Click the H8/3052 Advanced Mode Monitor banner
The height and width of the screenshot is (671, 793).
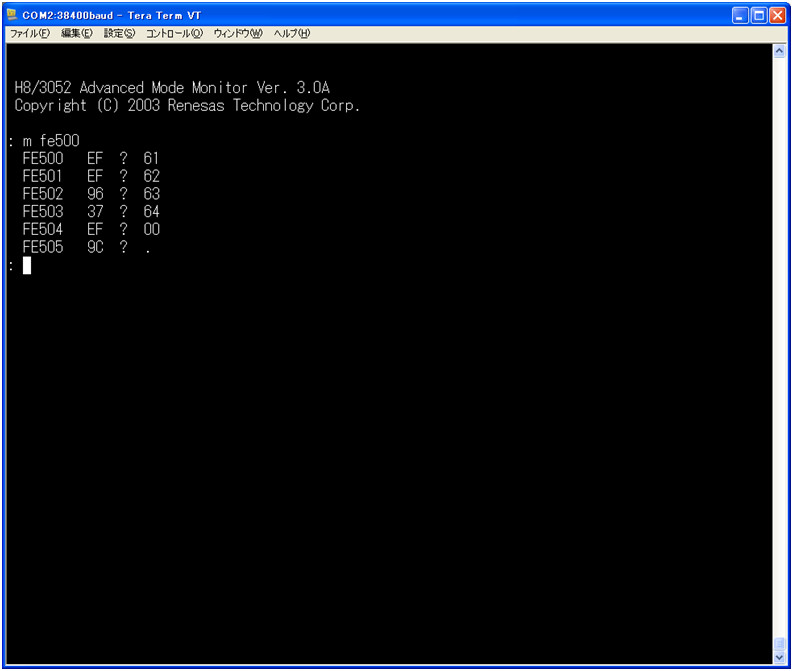click(171, 88)
